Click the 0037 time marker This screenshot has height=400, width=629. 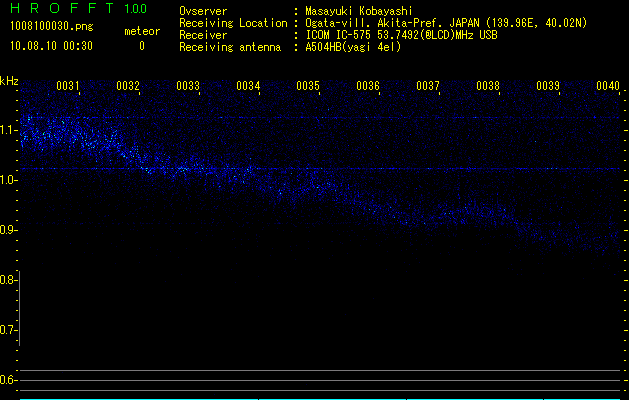(x=428, y=86)
